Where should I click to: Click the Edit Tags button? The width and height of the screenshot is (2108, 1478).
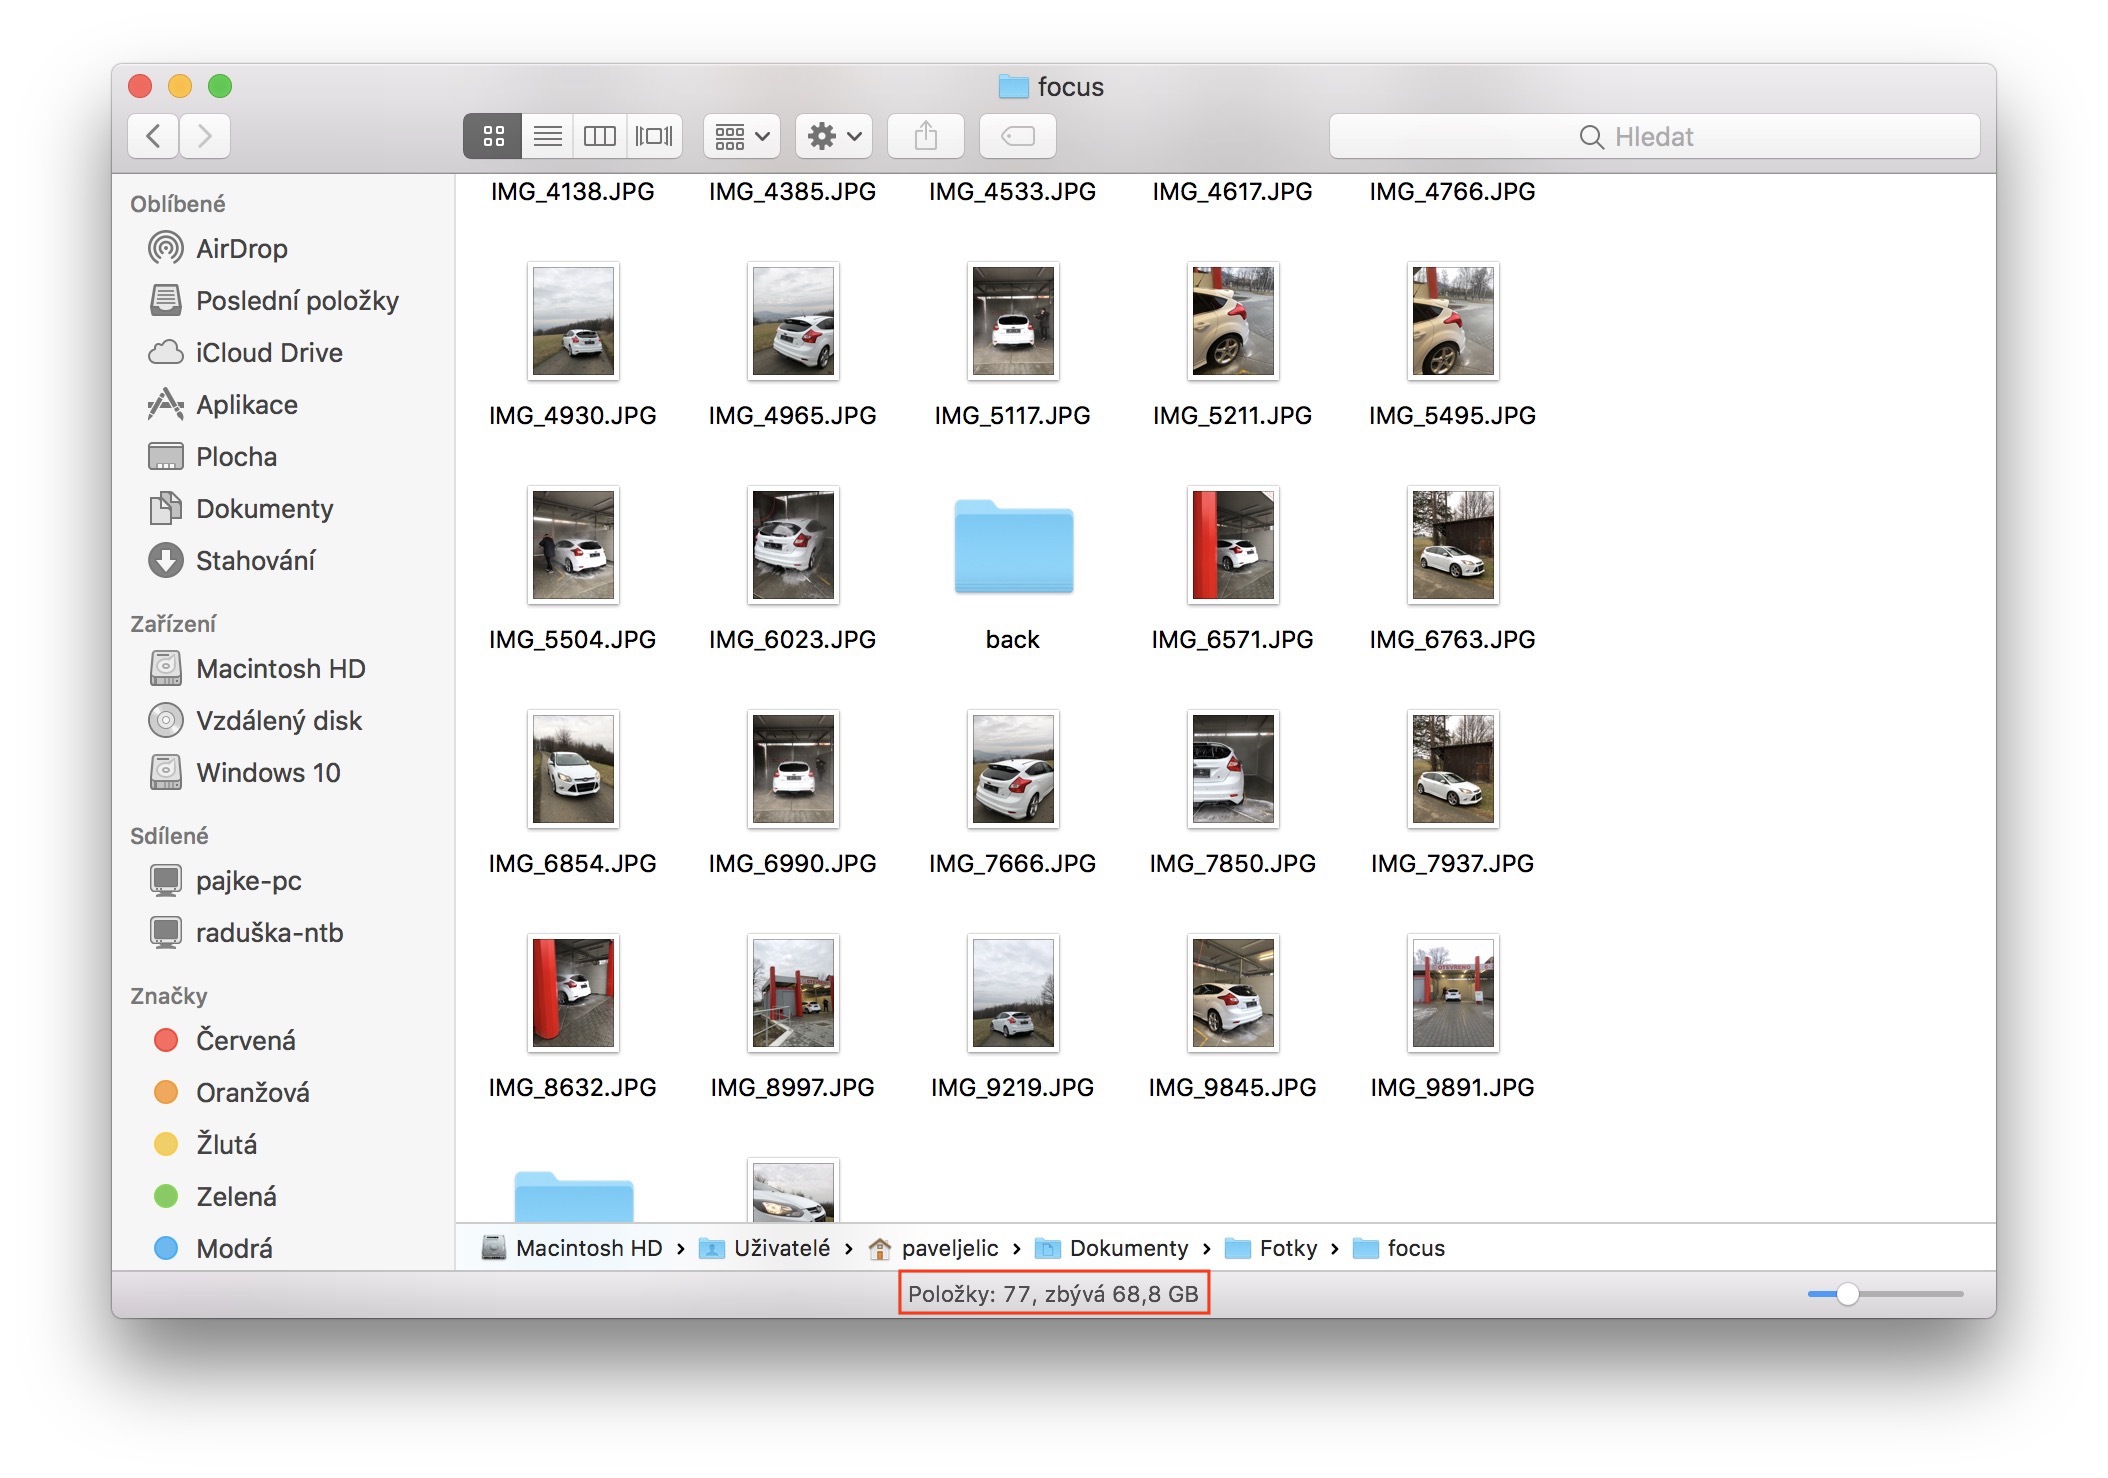pos(1017,136)
